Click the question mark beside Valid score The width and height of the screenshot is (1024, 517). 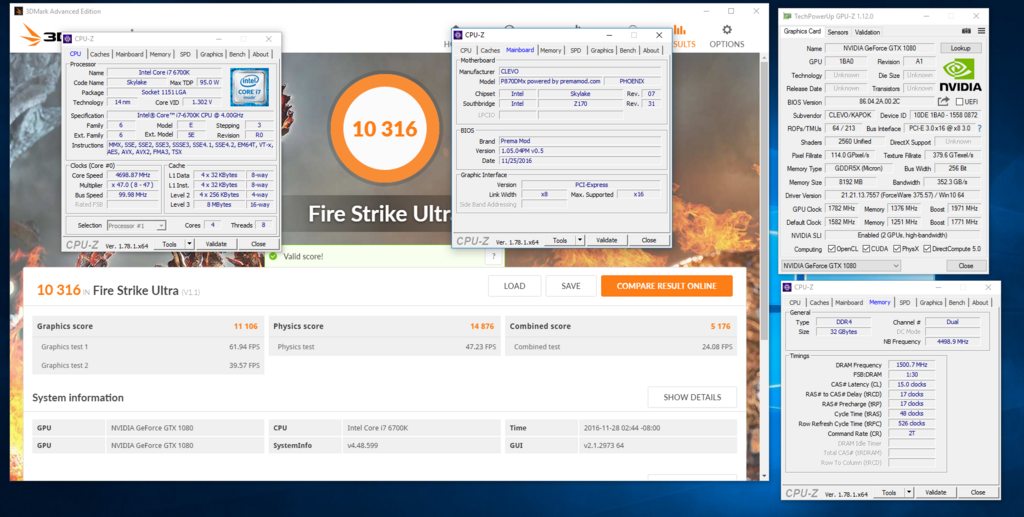[x=494, y=257]
